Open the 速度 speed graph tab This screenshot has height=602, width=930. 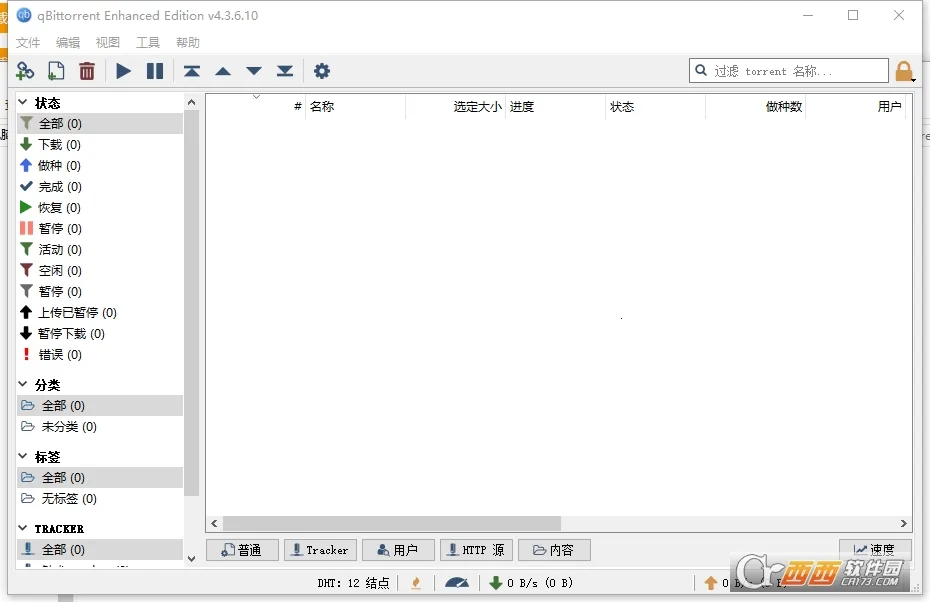pos(875,549)
